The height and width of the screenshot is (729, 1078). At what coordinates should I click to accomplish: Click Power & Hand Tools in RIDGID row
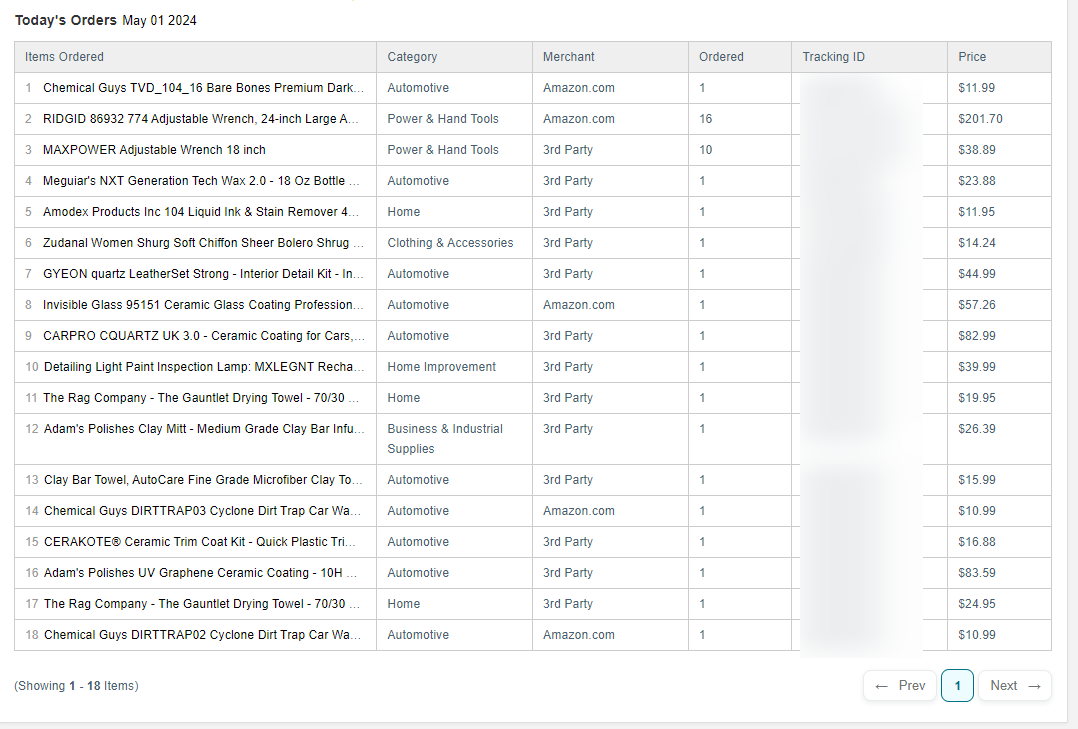click(443, 119)
